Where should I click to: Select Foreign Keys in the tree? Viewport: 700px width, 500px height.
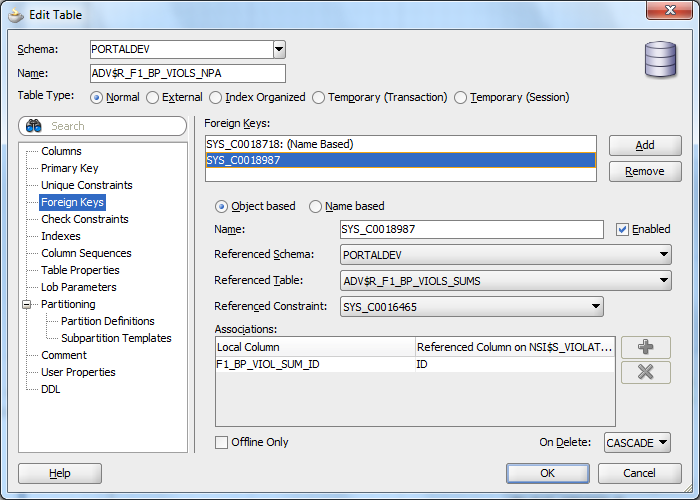pos(72,202)
